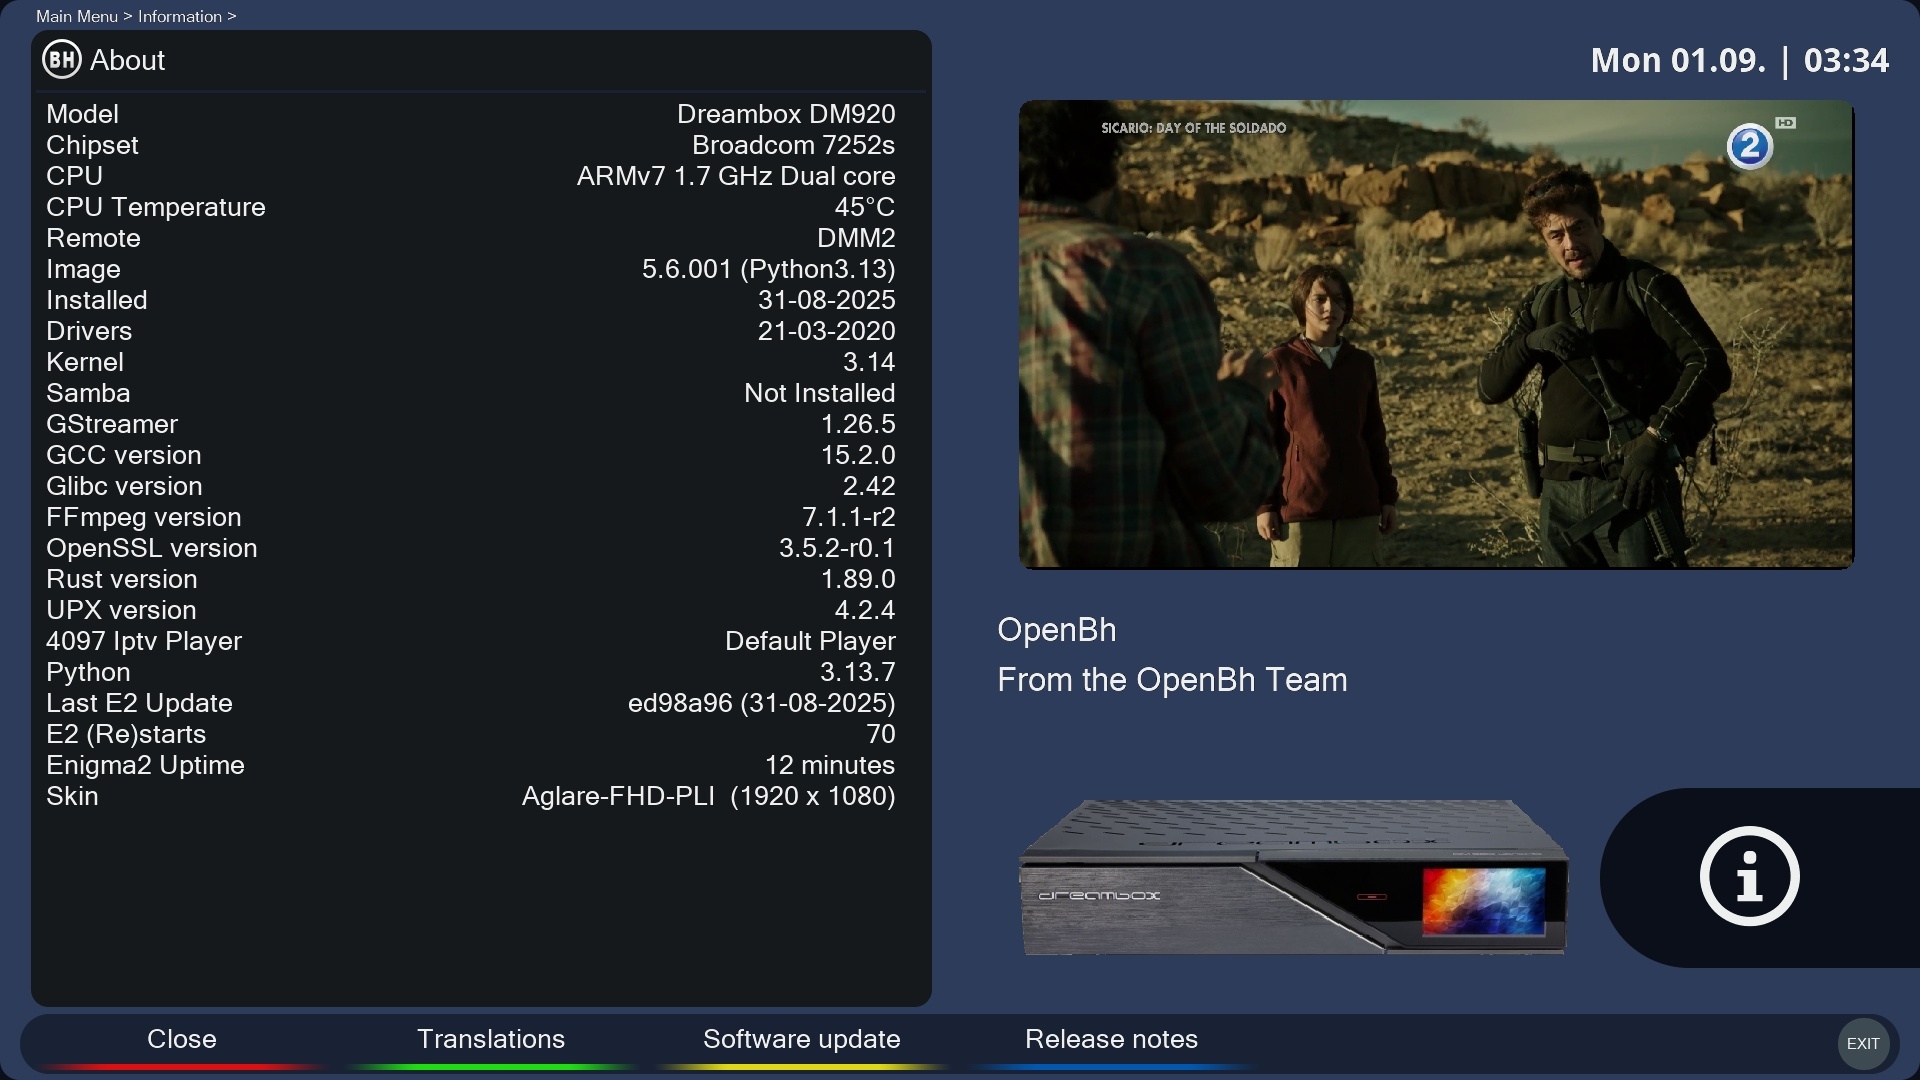The width and height of the screenshot is (1920, 1080).
Task: Select the Model row Dreambox DM920
Action: point(471,114)
